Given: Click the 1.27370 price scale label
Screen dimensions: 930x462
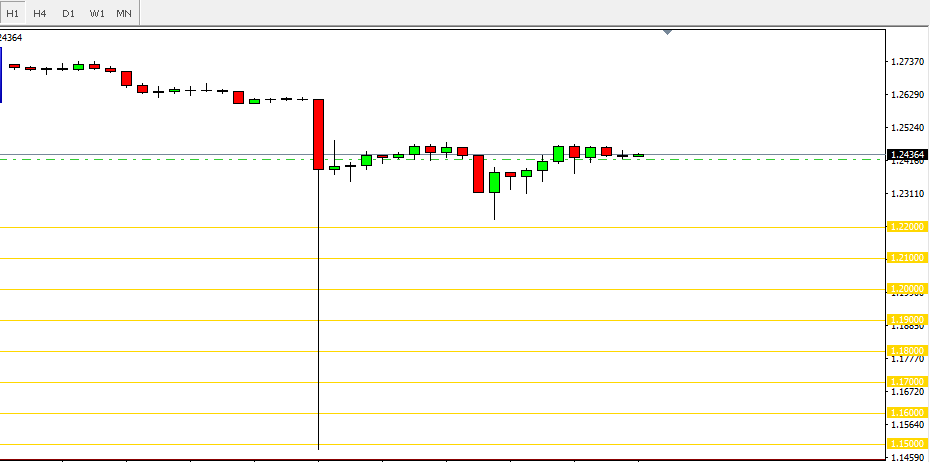Looking at the screenshot, I should coord(906,62).
